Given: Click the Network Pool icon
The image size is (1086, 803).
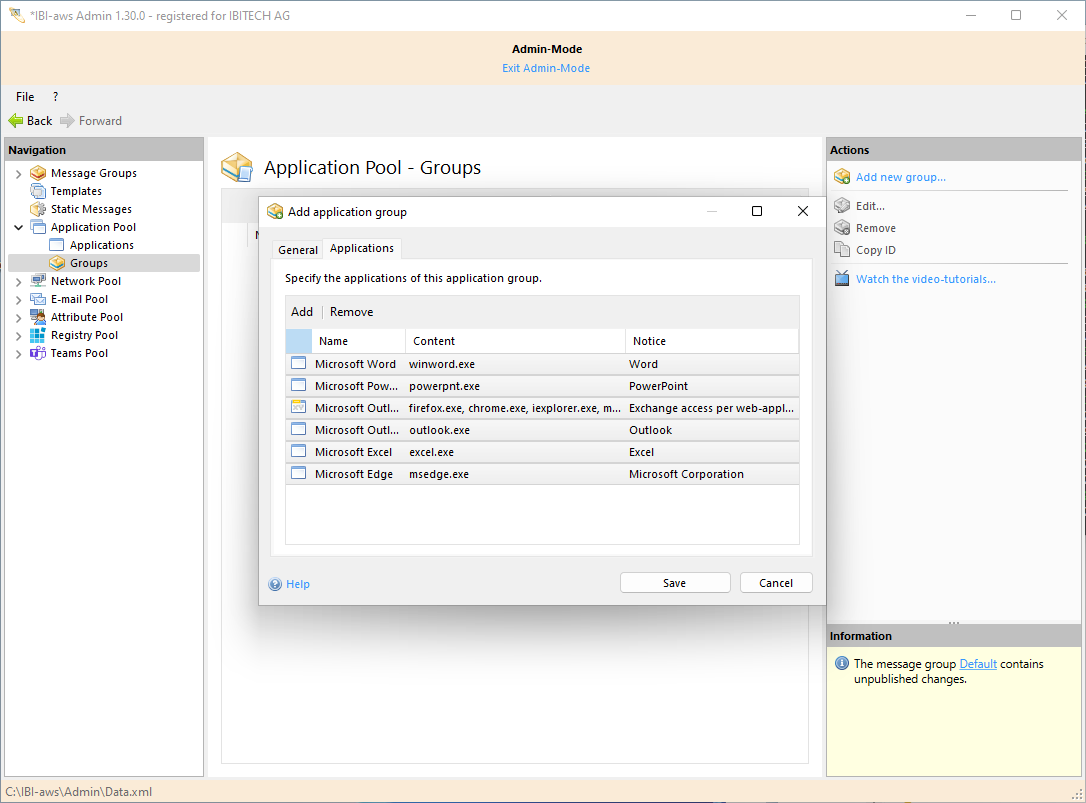Looking at the screenshot, I should point(38,281).
